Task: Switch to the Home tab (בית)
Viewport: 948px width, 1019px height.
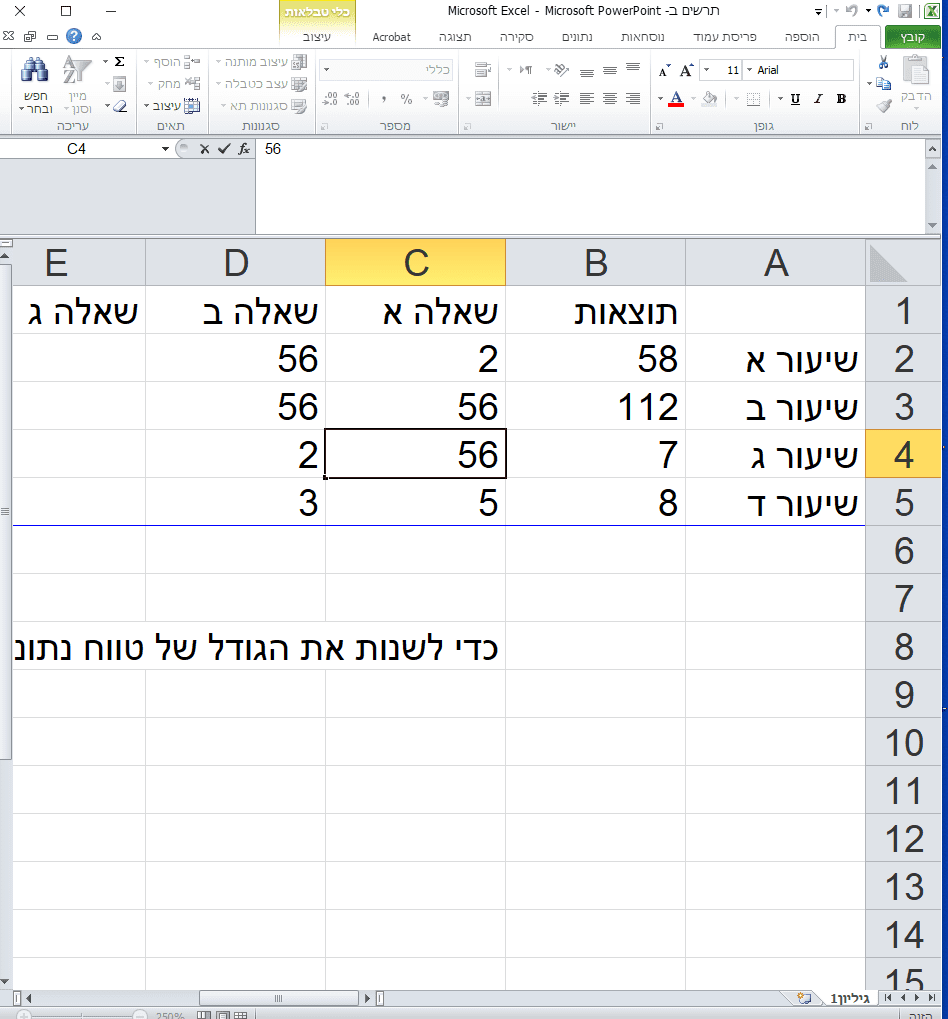Action: (857, 37)
